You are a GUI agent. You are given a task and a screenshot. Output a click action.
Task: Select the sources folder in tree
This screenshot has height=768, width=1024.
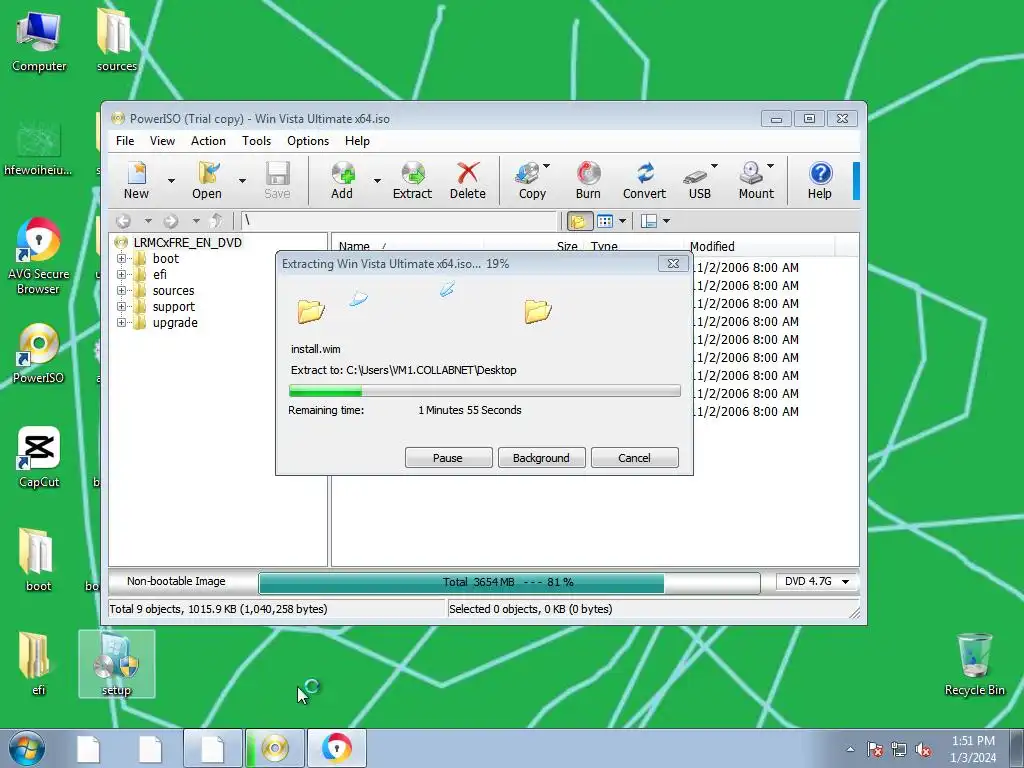(x=173, y=291)
